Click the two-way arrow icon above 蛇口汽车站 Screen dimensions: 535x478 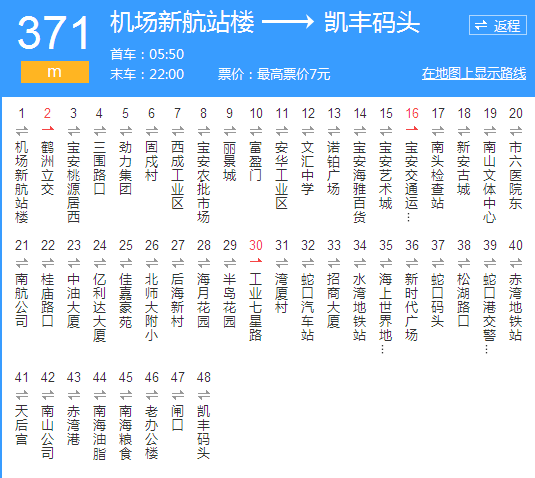click(x=308, y=263)
